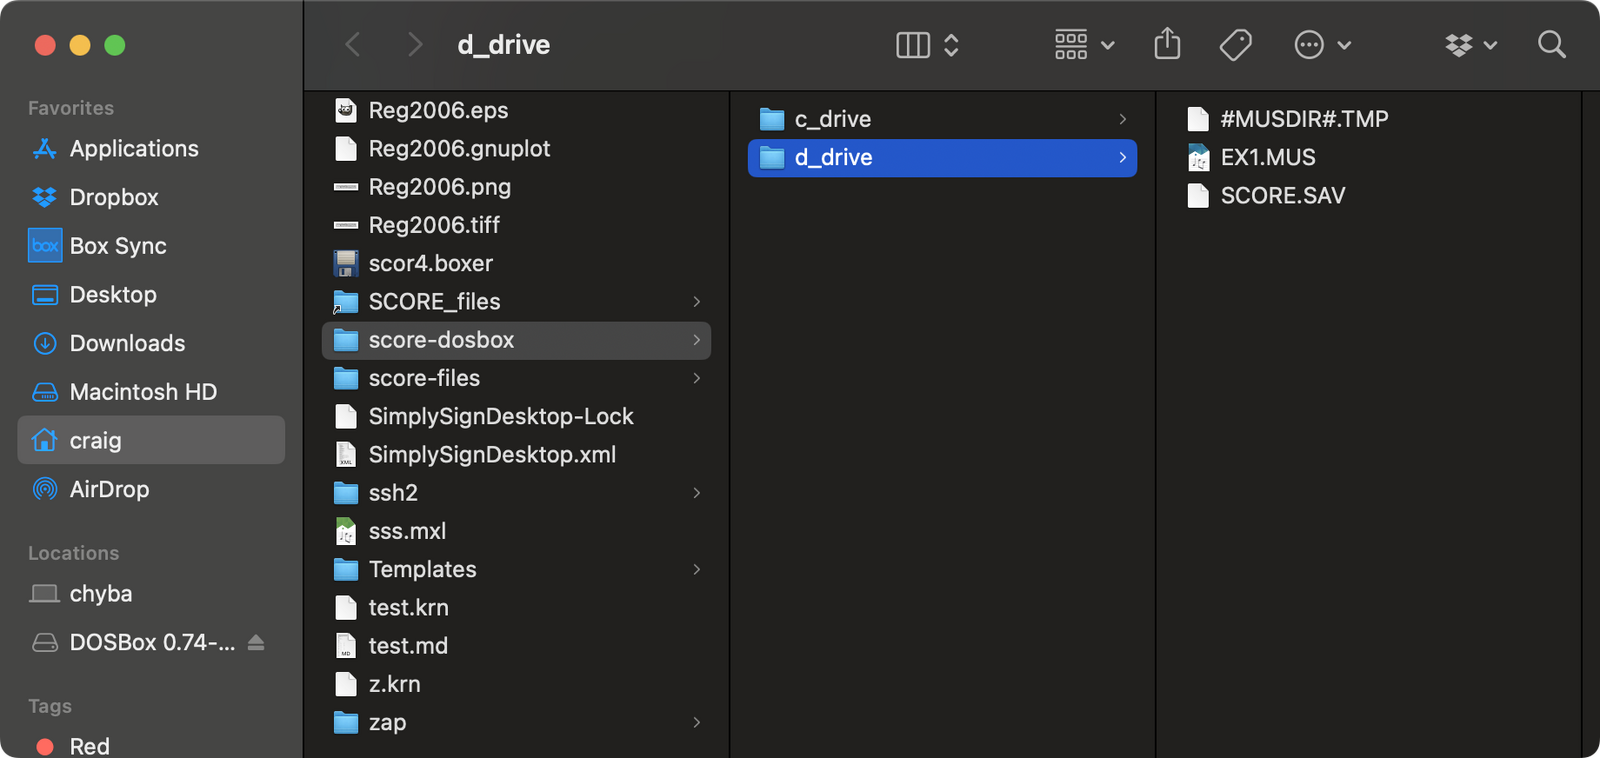Screen dimensions: 1600x758
Task: Select Applications in Favorites sidebar
Action: tap(134, 149)
